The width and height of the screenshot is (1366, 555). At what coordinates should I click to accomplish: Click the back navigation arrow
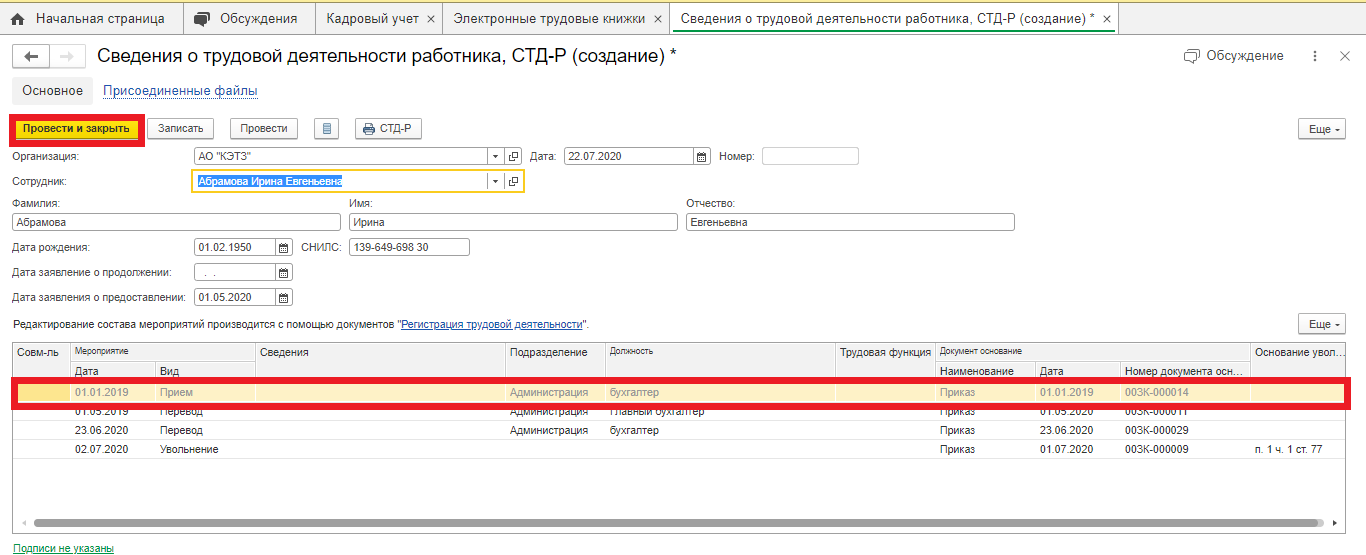click(31, 57)
